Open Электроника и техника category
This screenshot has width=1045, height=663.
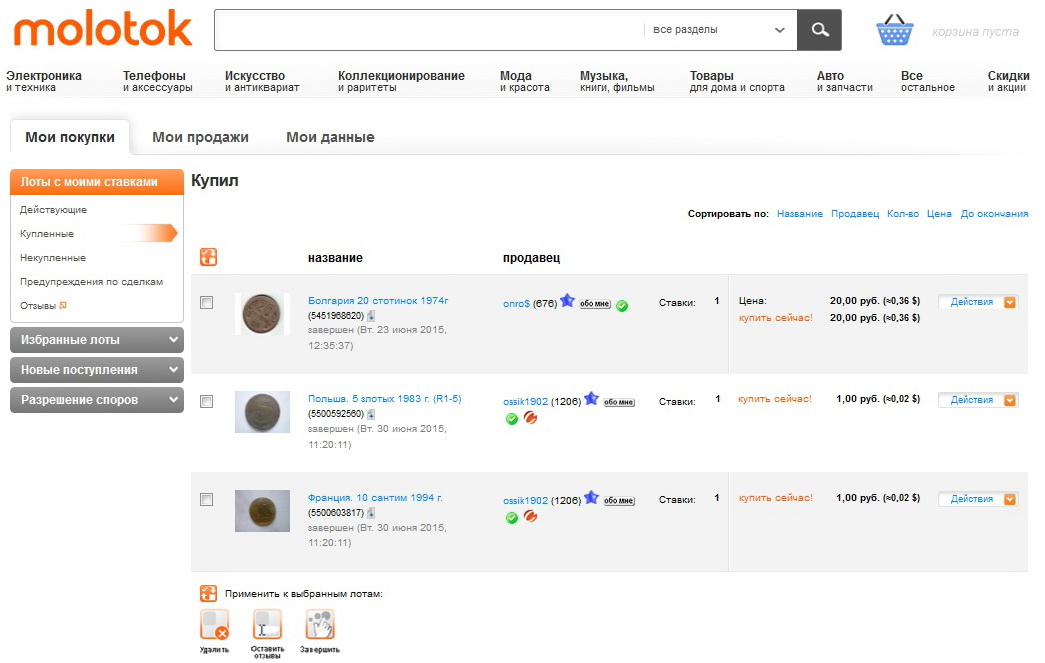click(44, 81)
